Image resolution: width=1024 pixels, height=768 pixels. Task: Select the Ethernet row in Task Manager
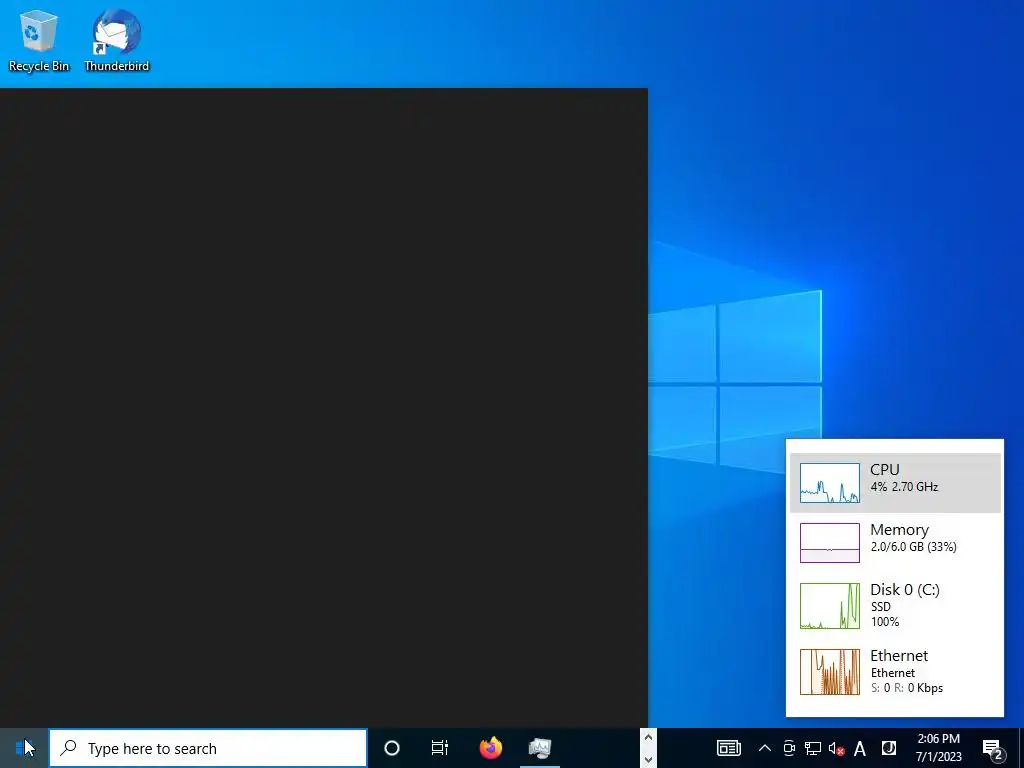895,671
